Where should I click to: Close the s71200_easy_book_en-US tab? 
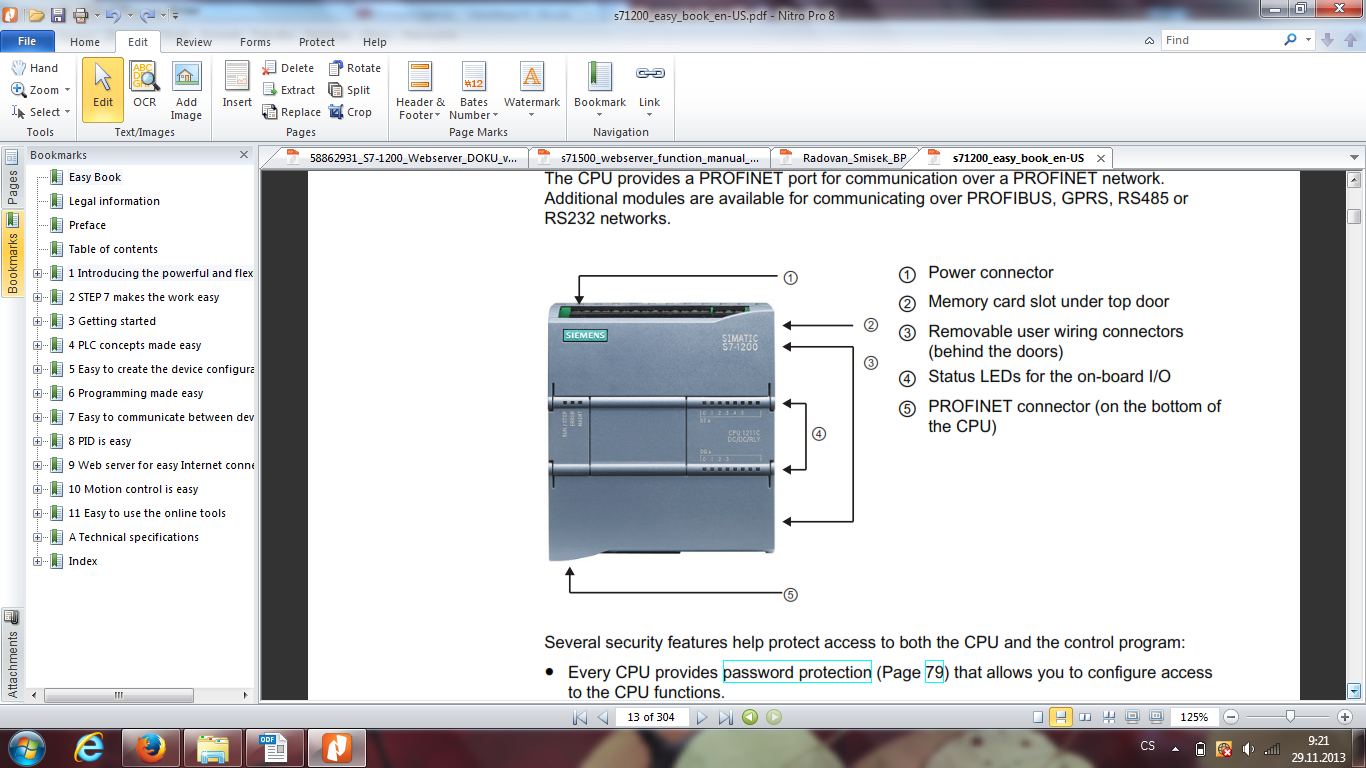click(1101, 158)
